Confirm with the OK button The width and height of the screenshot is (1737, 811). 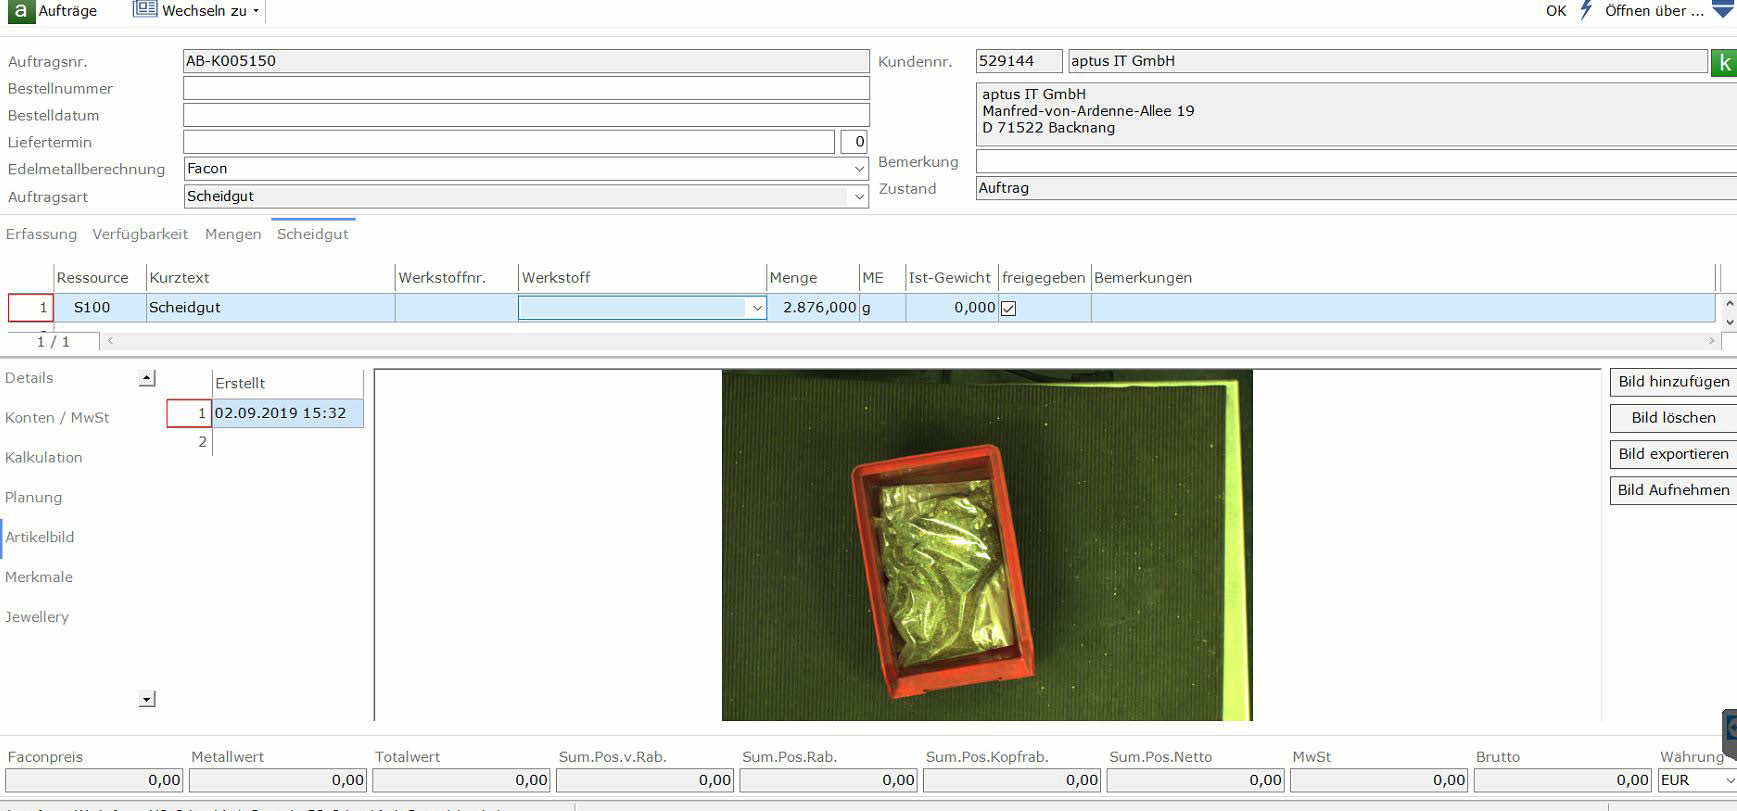[x=1556, y=11]
